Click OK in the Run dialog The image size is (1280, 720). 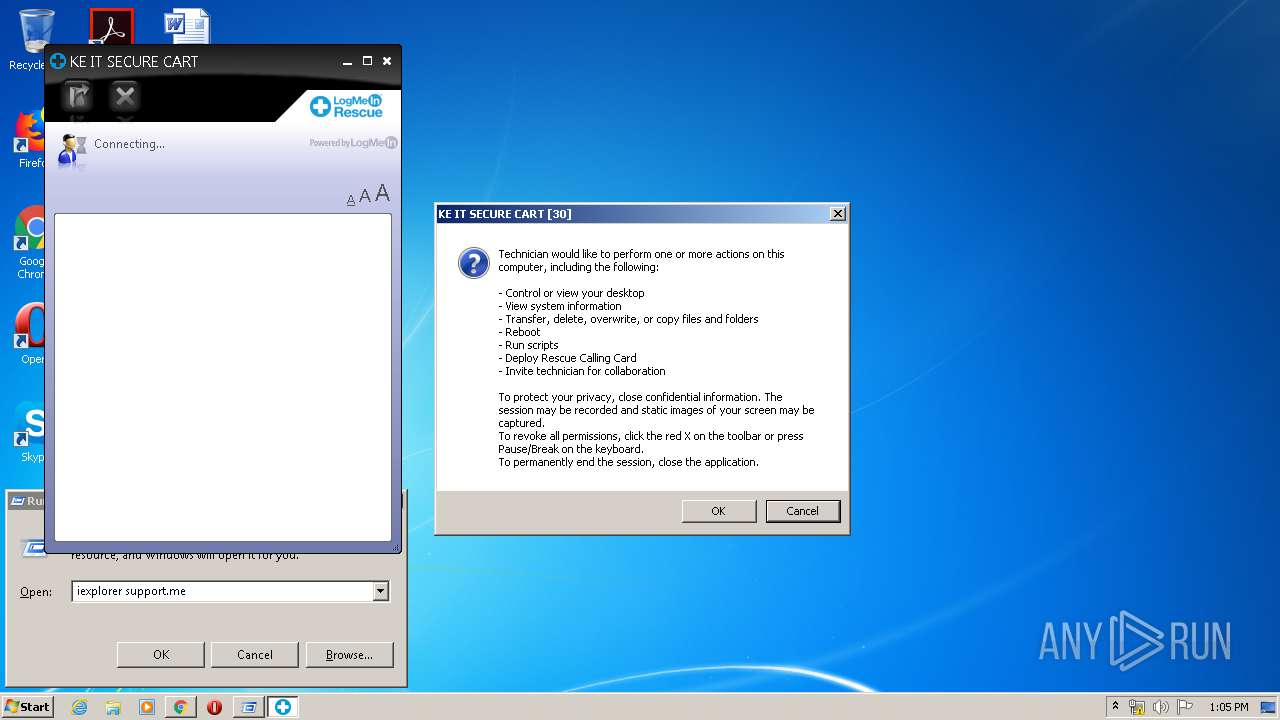pyautogui.click(x=161, y=655)
